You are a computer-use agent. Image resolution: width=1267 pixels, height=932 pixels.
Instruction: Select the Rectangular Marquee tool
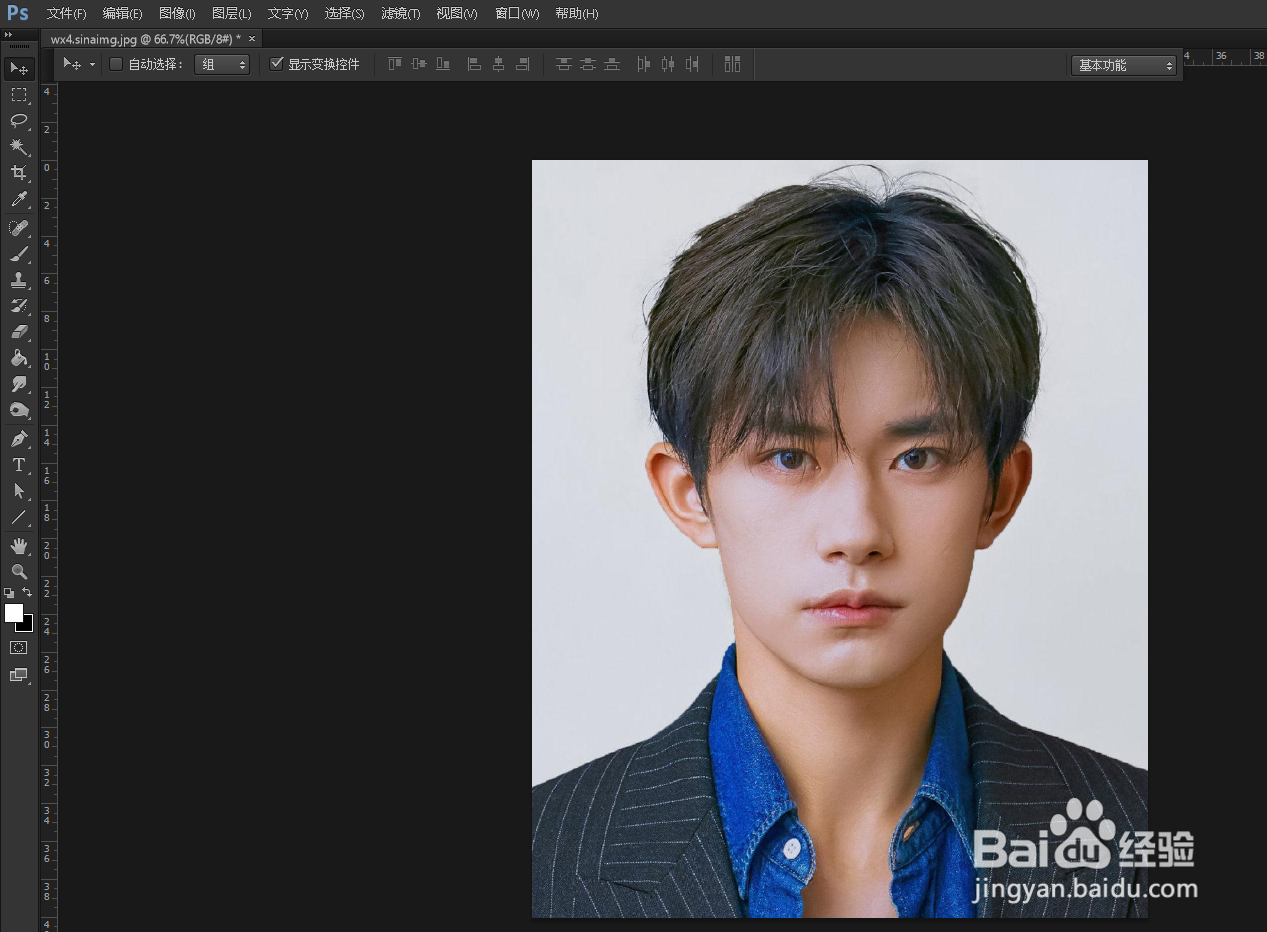click(x=19, y=96)
